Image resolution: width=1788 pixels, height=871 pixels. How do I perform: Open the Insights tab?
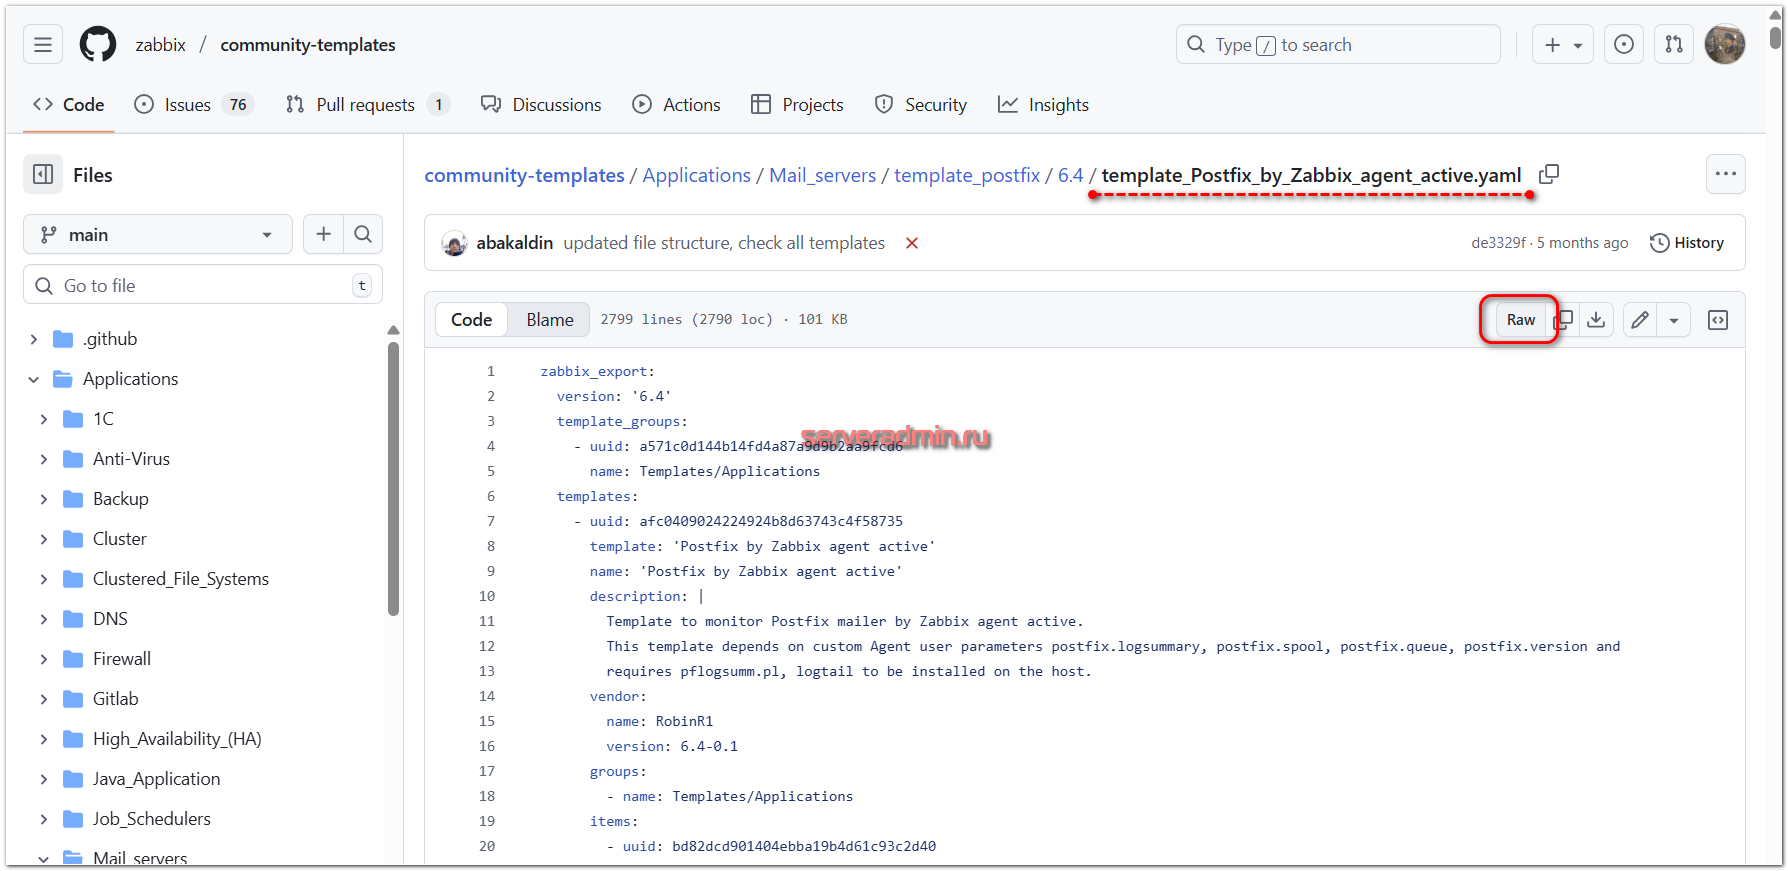point(1043,105)
